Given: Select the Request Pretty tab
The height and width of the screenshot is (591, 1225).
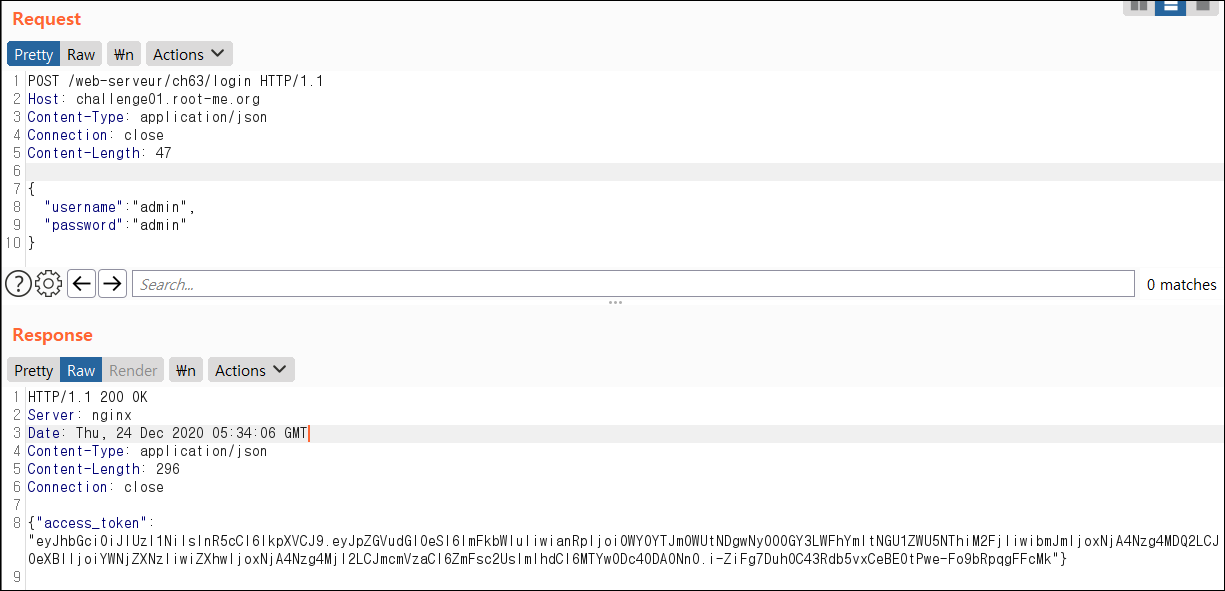Looking at the screenshot, I should tap(33, 54).
